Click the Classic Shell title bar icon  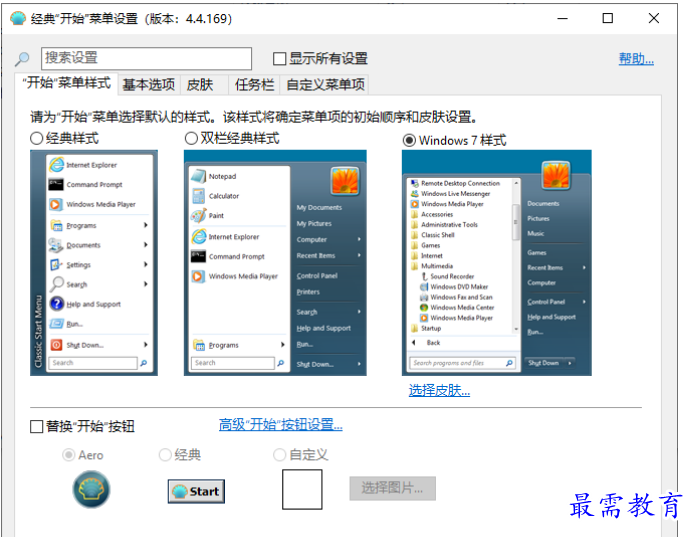18,19
